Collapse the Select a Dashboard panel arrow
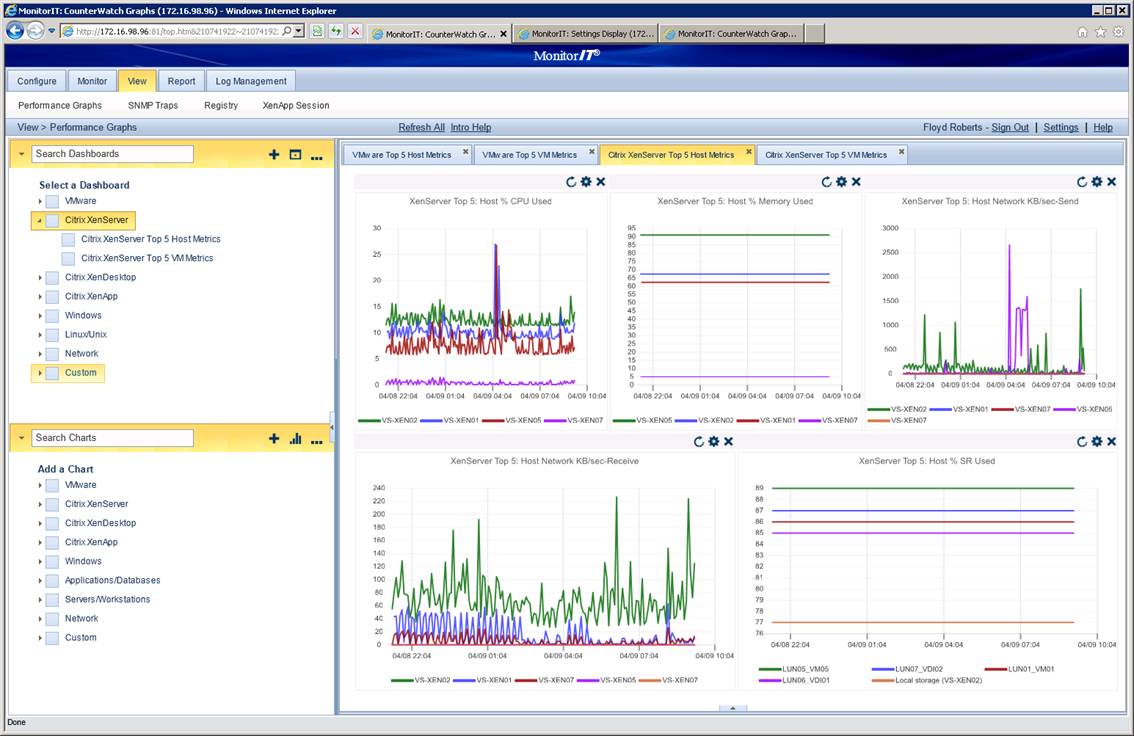Image resolution: width=1134 pixels, height=736 pixels. pos(22,154)
